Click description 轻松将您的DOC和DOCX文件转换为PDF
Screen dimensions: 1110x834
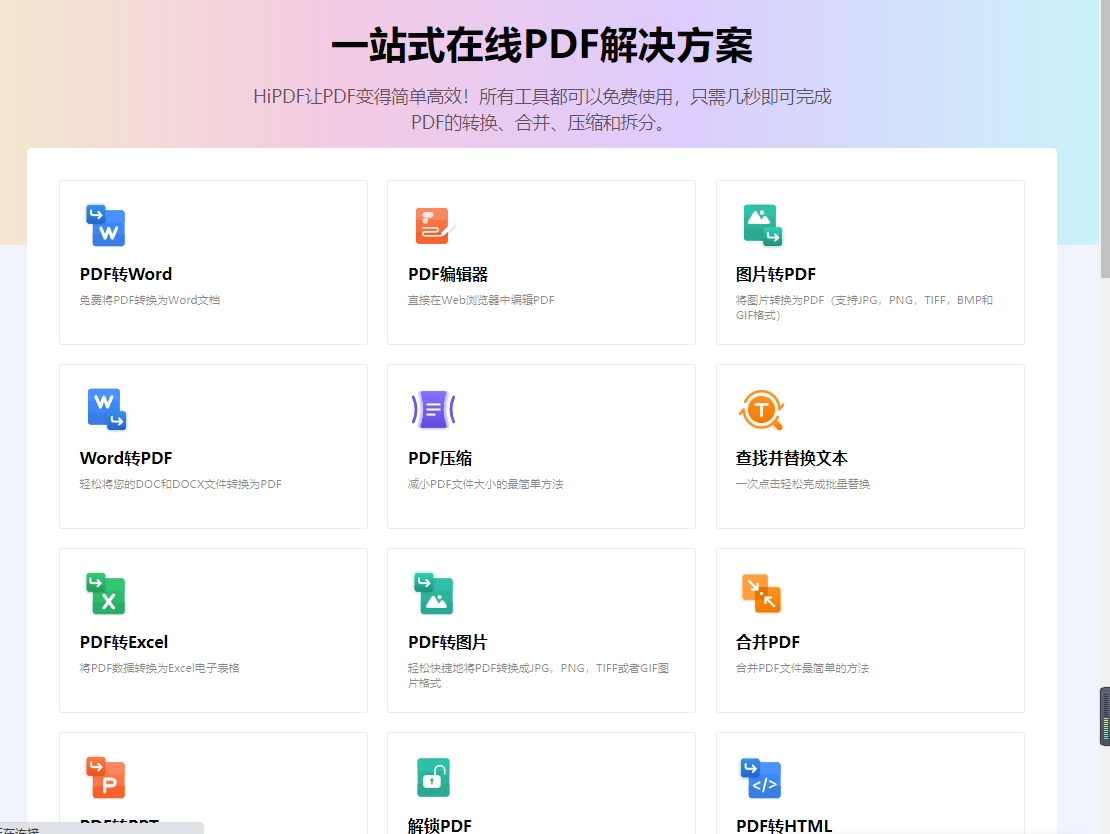pyautogui.click(x=181, y=484)
